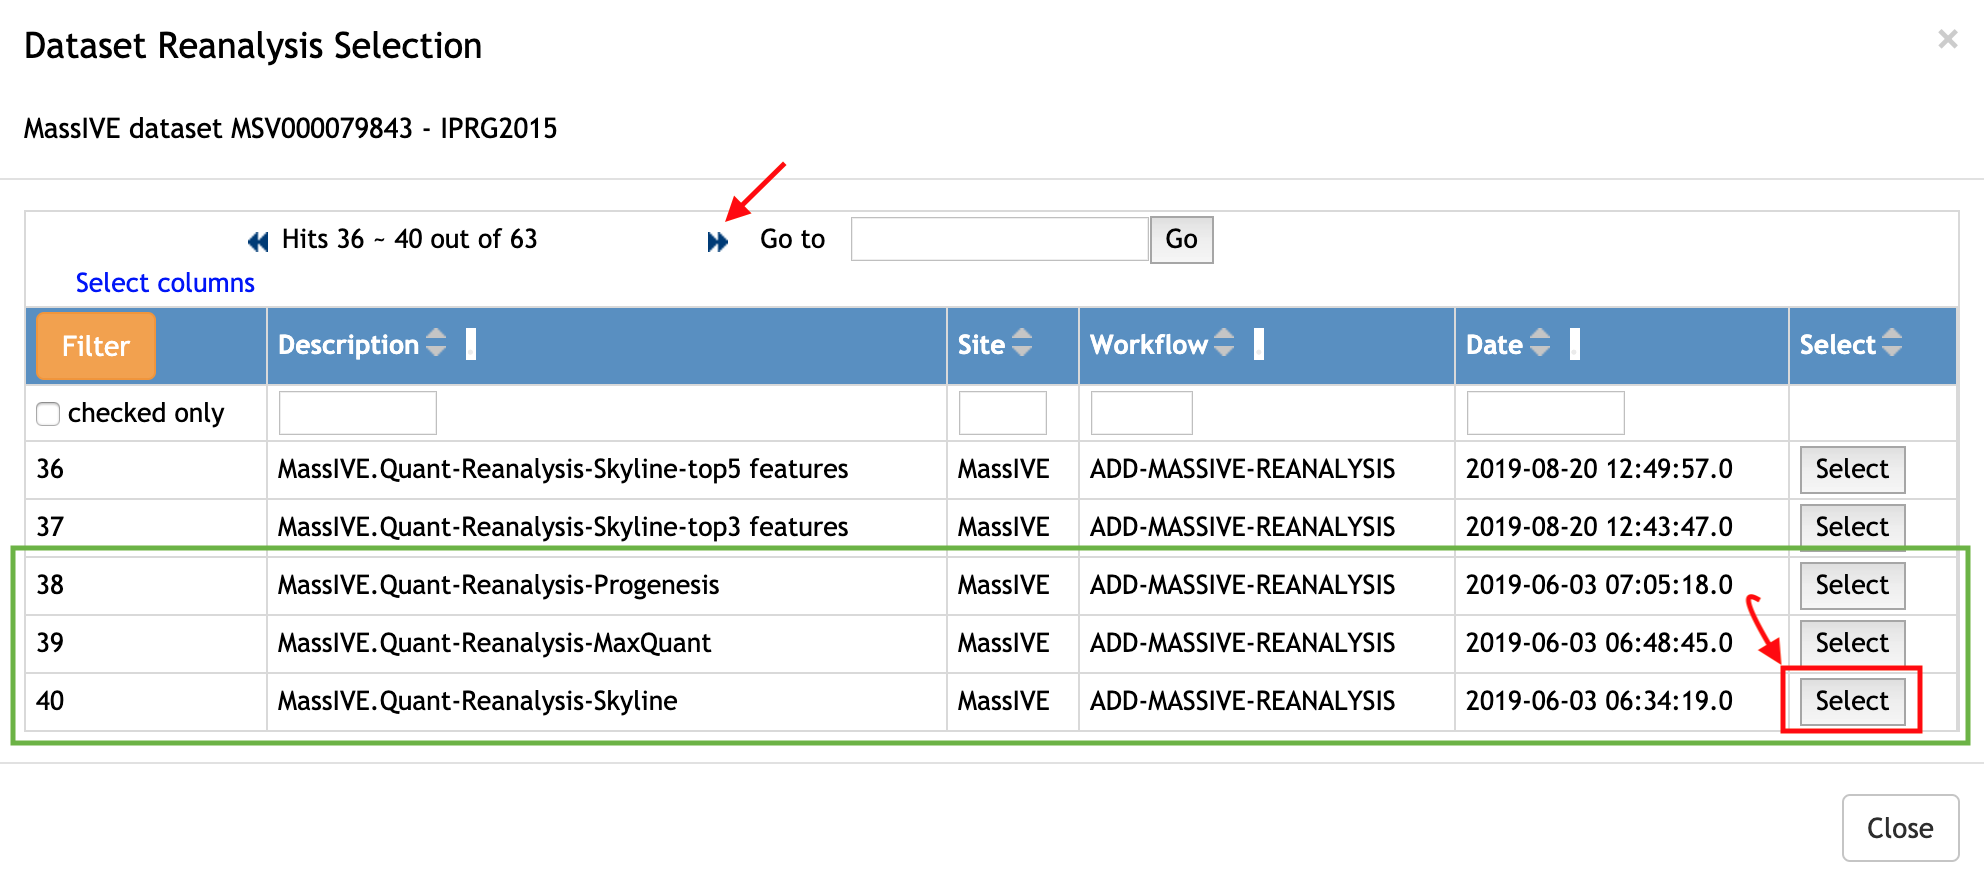Select the Quant-Reanalysis-Skyline row 40

click(x=1852, y=701)
